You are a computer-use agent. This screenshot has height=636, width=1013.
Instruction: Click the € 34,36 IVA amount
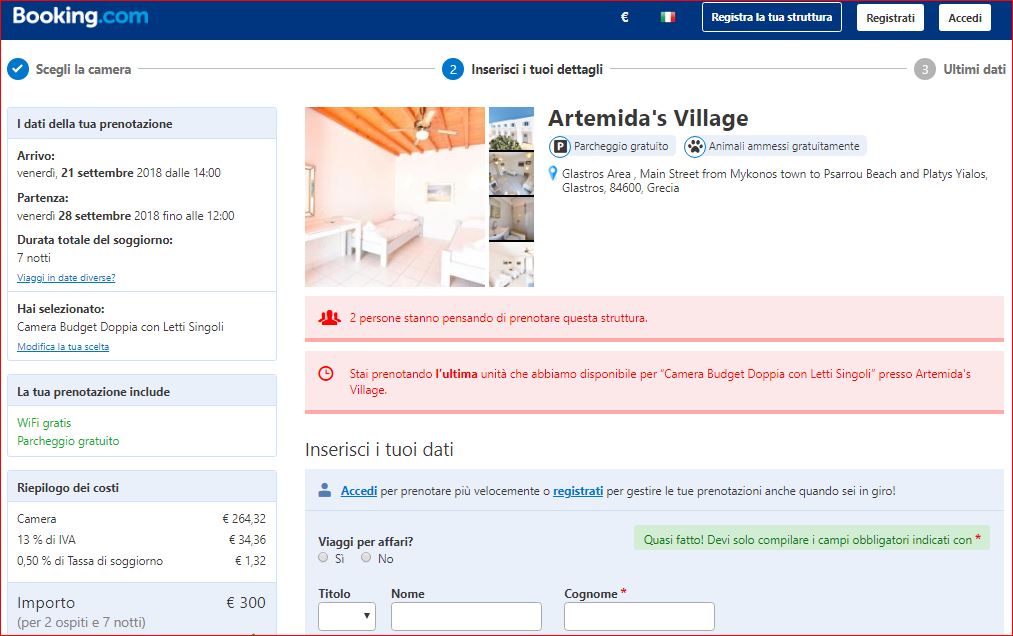(247, 539)
